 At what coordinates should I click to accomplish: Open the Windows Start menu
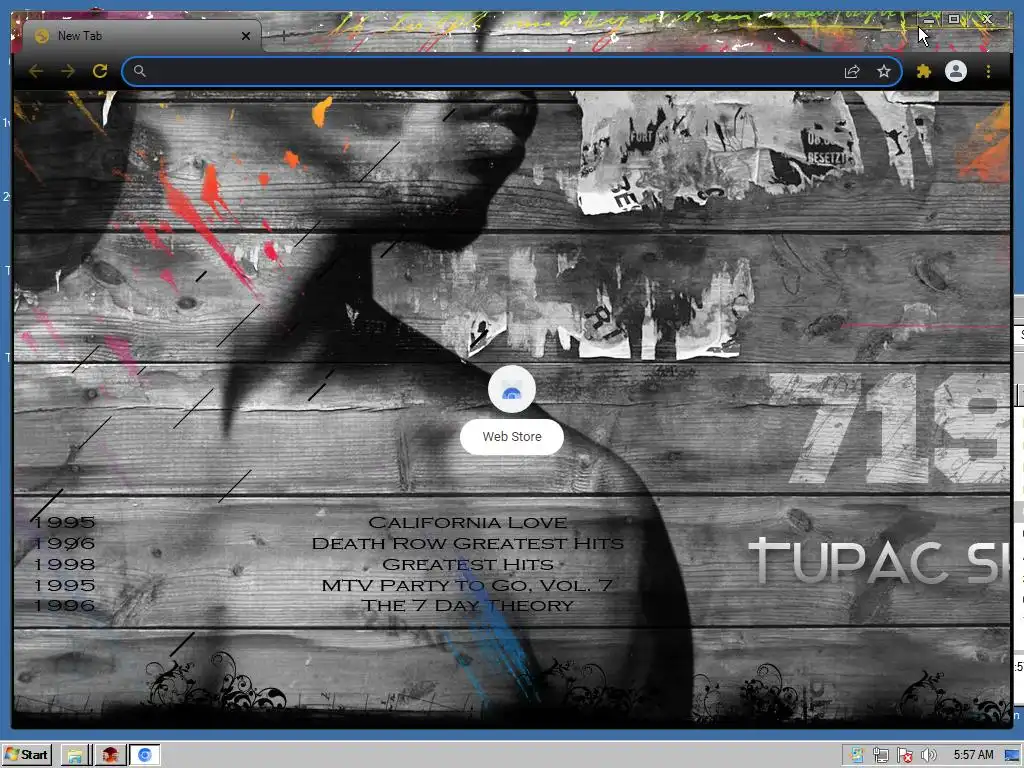pyautogui.click(x=27, y=755)
